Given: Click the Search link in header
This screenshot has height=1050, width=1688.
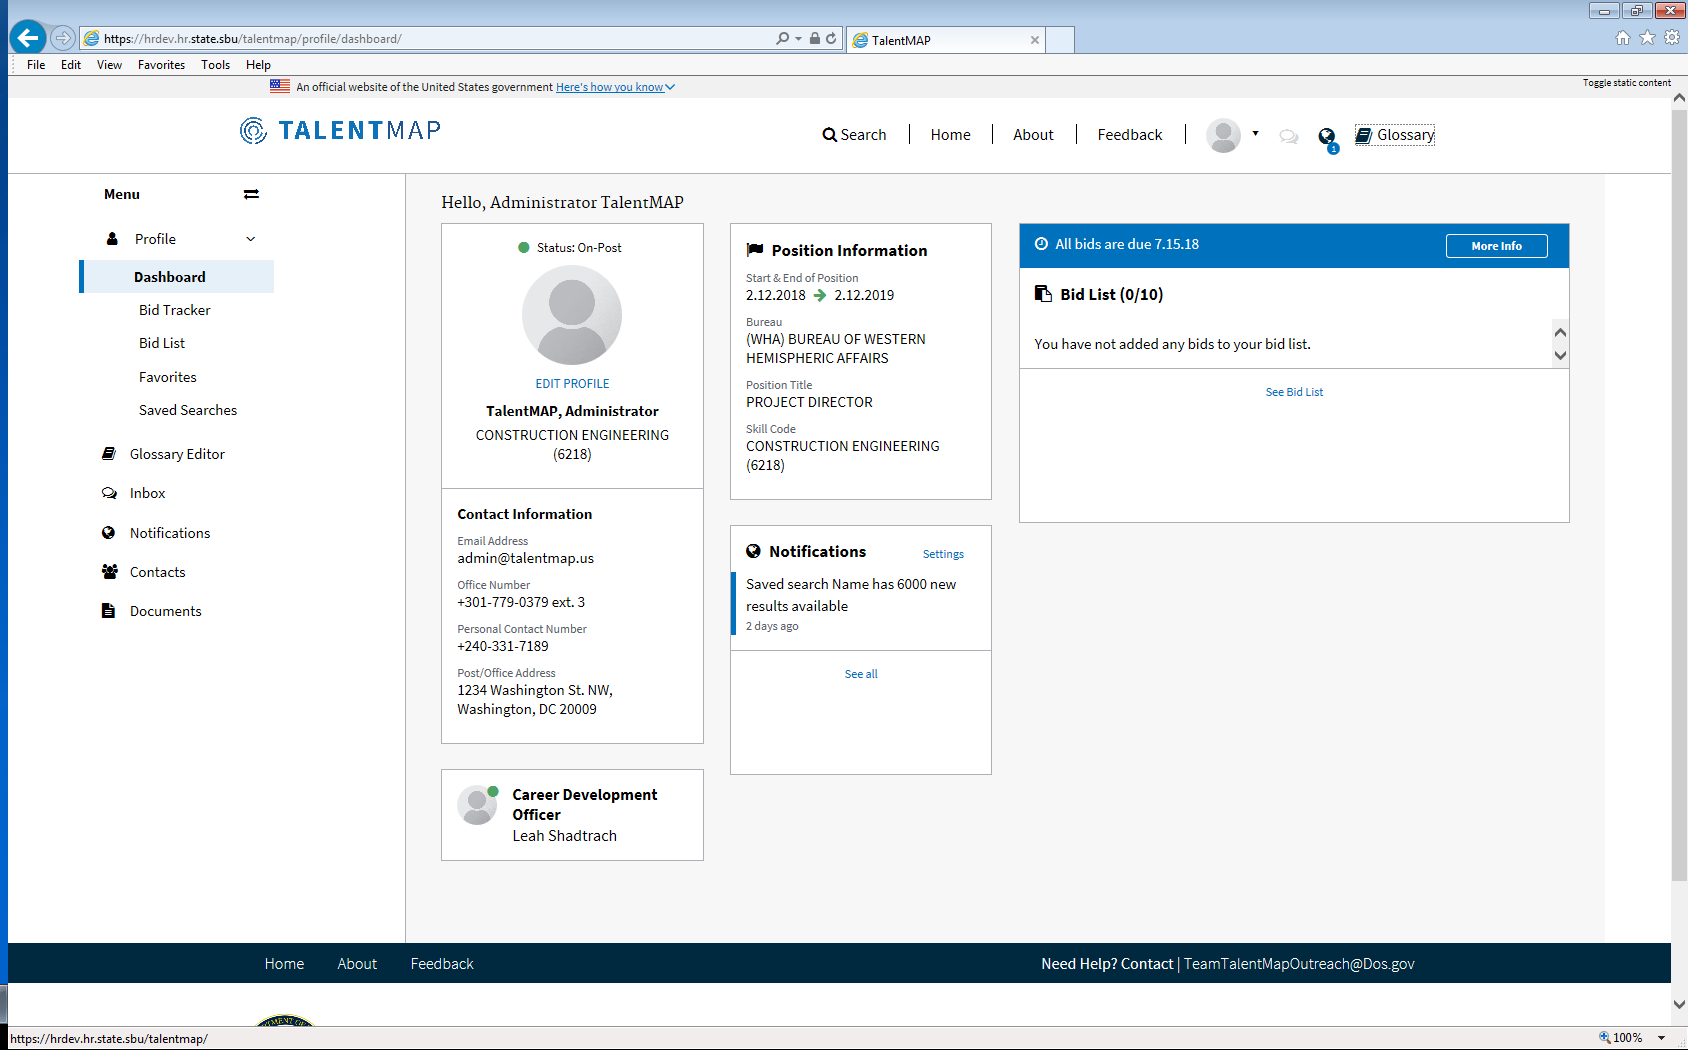Looking at the screenshot, I should click(855, 135).
